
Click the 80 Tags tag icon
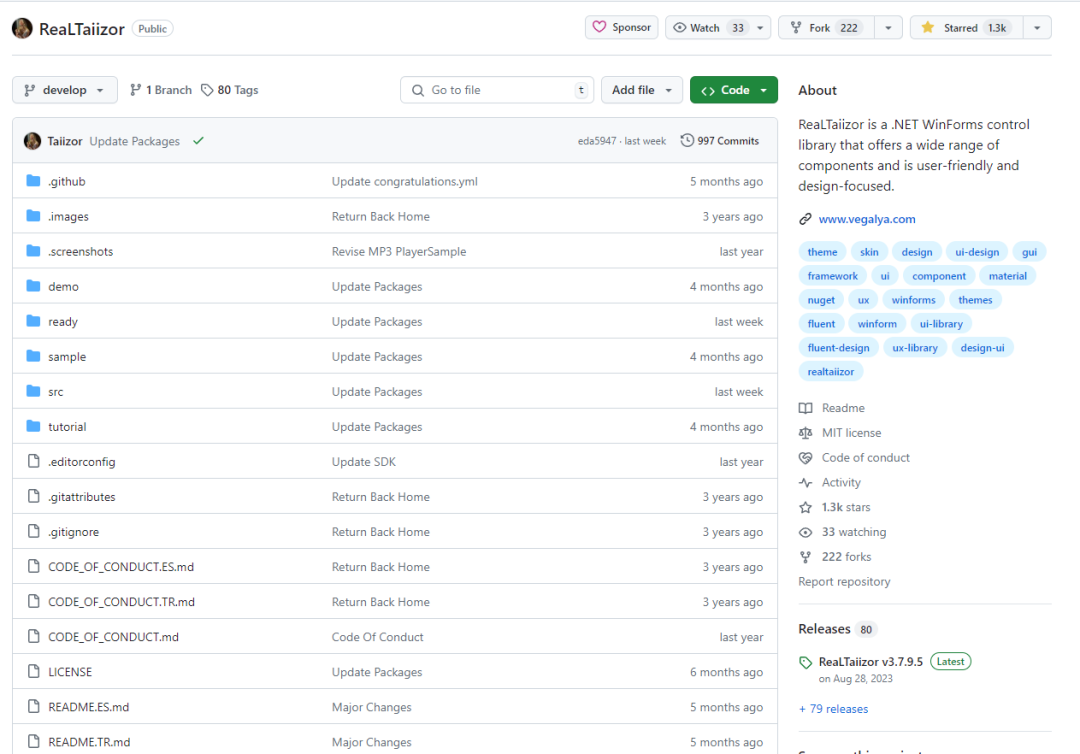[207, 90]
